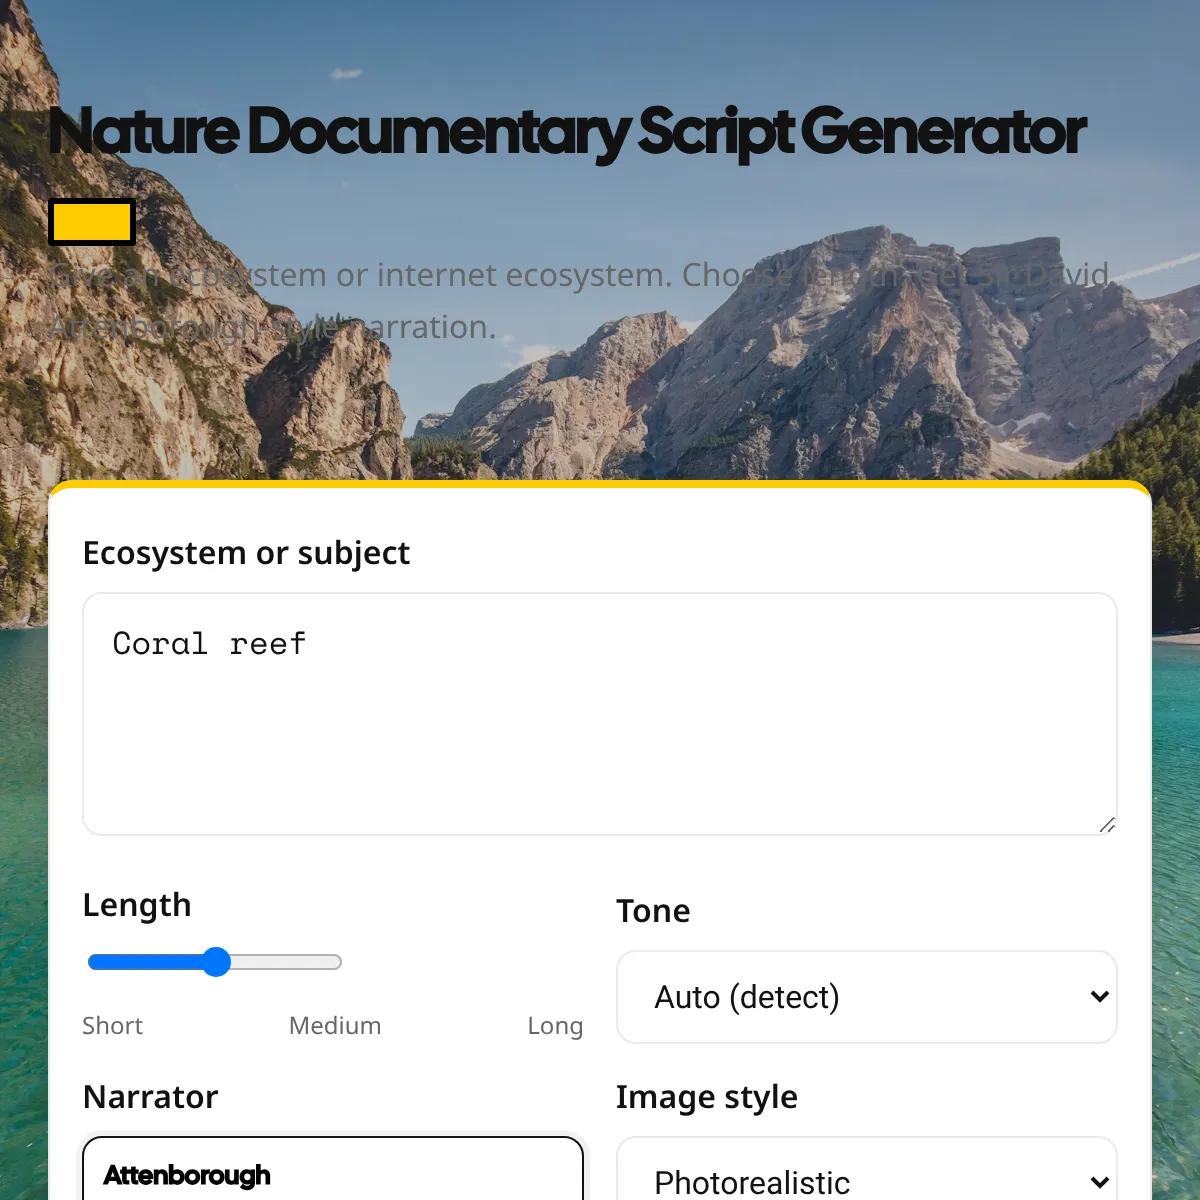Viewport: 1200px width, 1200px height.
Task: Click the Tone dropdown chevron arrow
Action: (x=1099, y=996)
